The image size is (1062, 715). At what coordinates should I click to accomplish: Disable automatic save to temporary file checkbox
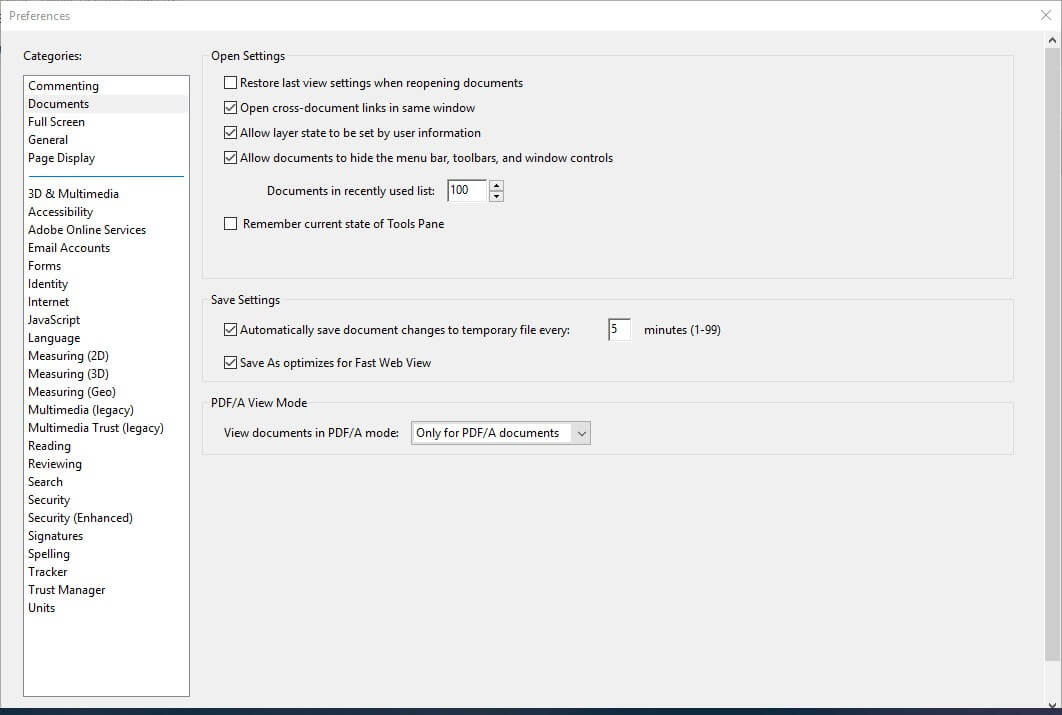[230, 330]
